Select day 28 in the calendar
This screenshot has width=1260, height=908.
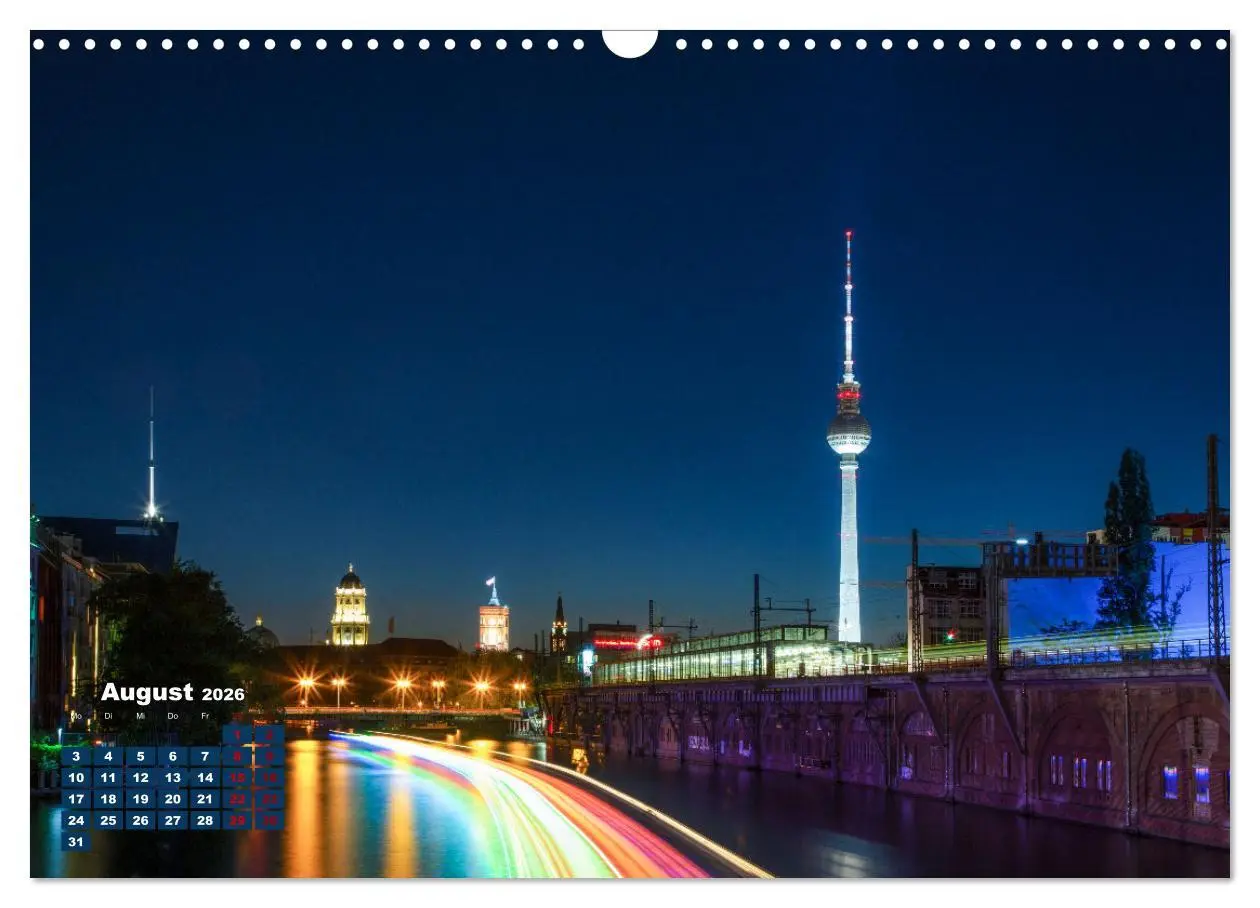point(205,821)
